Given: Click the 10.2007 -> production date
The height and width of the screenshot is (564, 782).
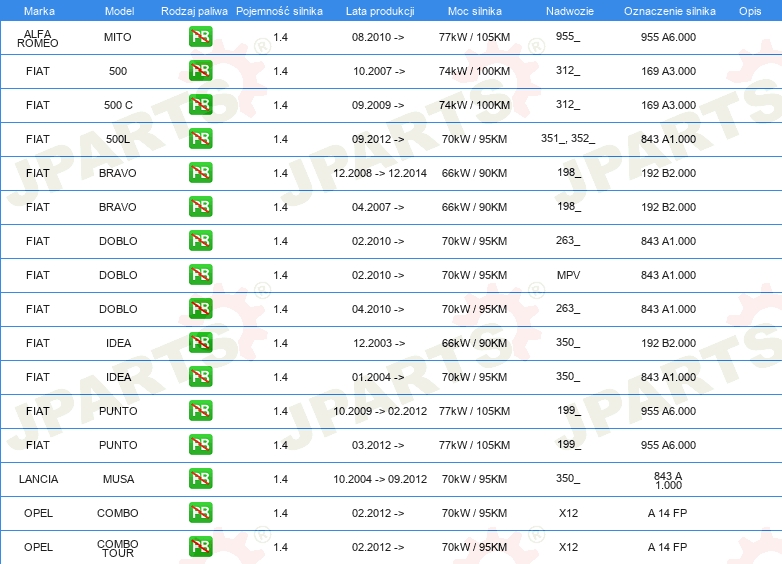Looking at the screenshot, I should [379, 71].
